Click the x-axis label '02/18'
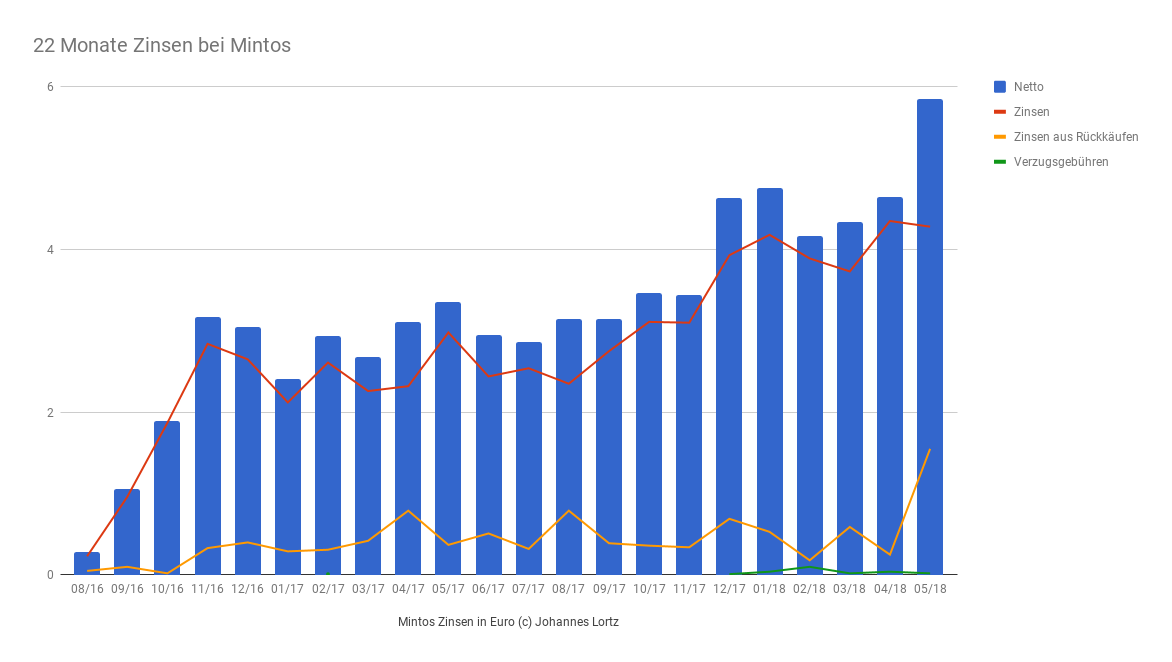The image size is (1172, 662). 809,589
